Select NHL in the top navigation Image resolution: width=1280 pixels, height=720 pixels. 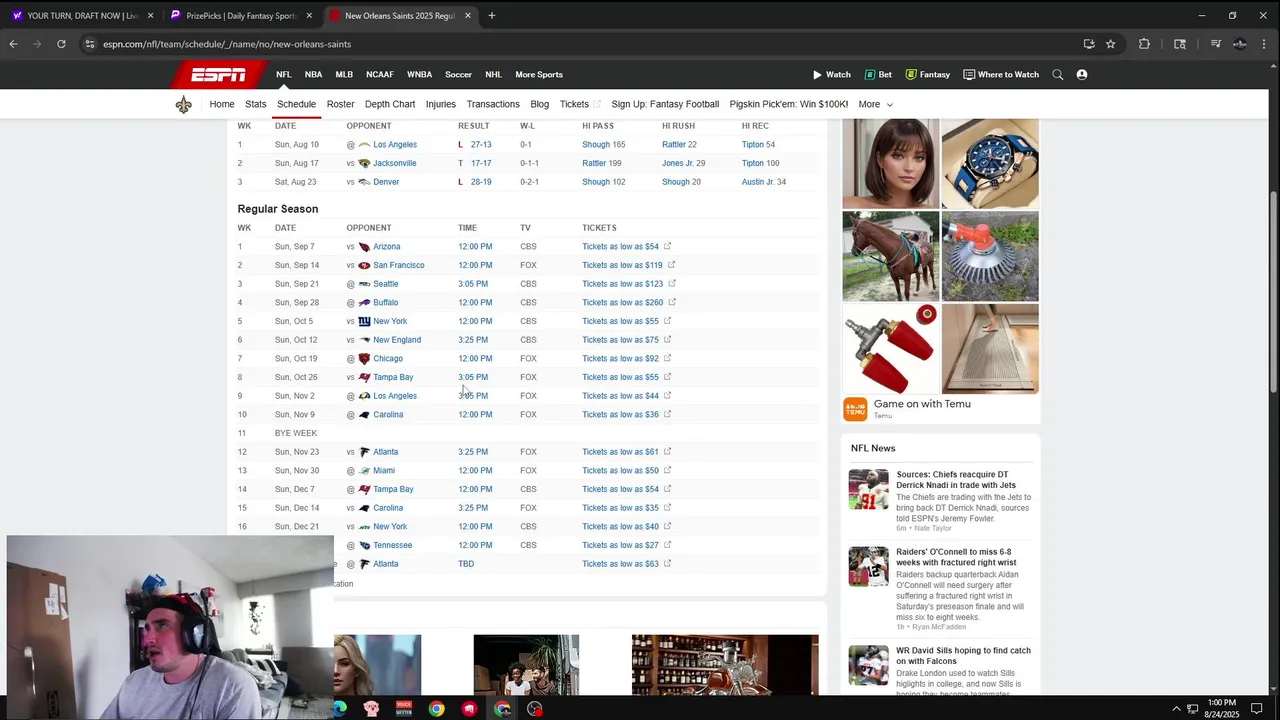pos(493,75)
